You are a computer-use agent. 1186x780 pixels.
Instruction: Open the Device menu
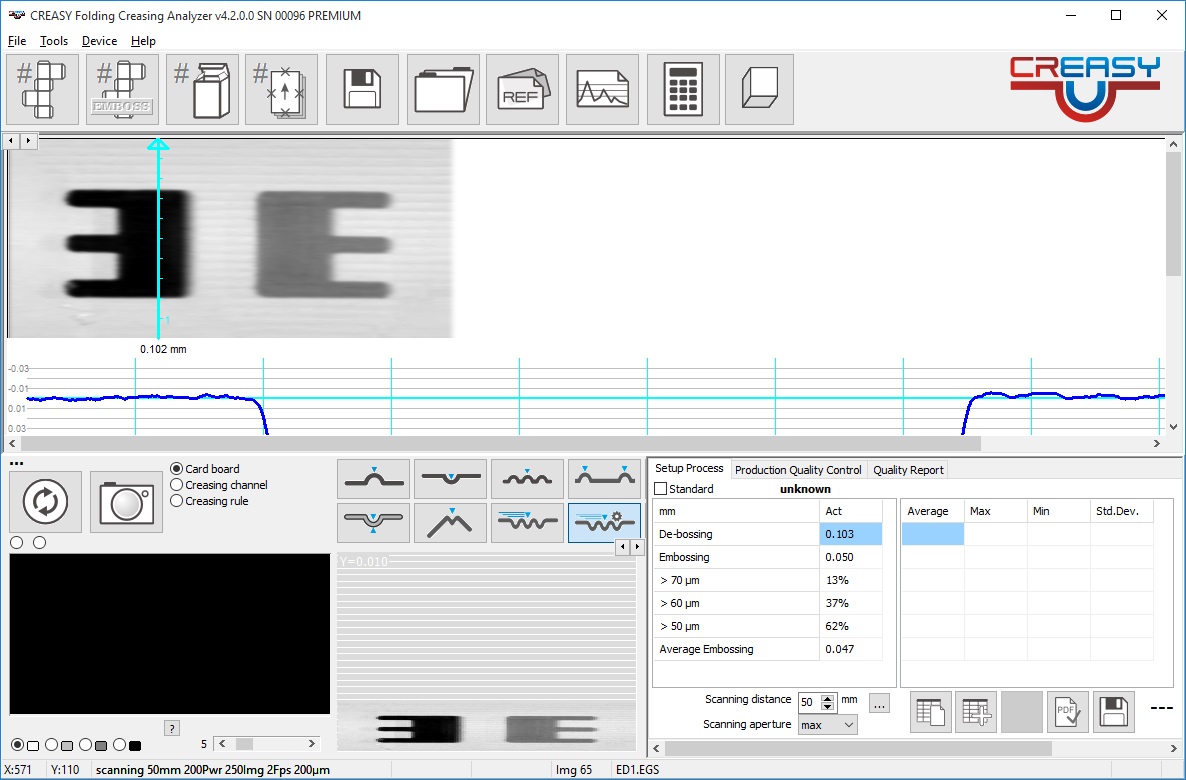tap(99, 41)
